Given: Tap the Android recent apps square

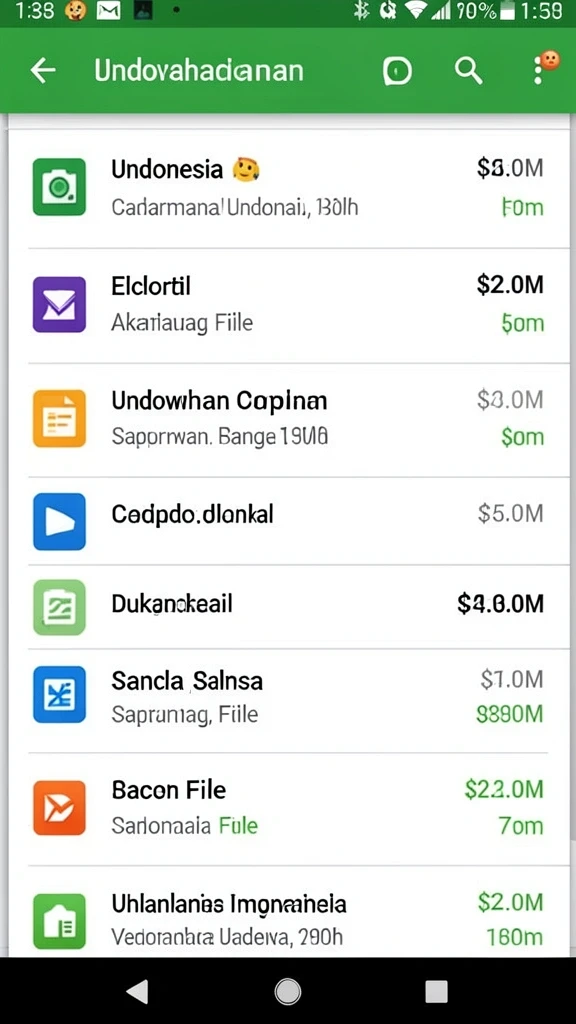Looking at the screenshot, I should click(x=436, y=991).
